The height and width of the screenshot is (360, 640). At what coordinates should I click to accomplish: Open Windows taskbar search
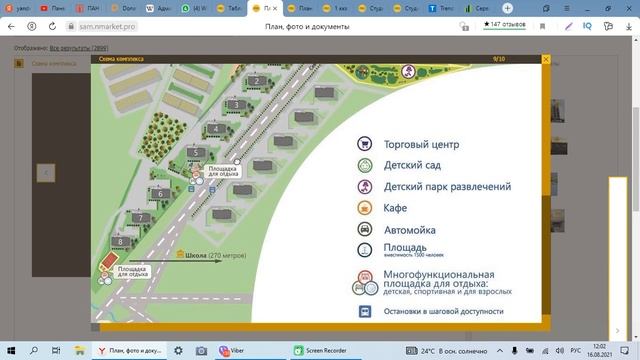click(x=34, y=351)
